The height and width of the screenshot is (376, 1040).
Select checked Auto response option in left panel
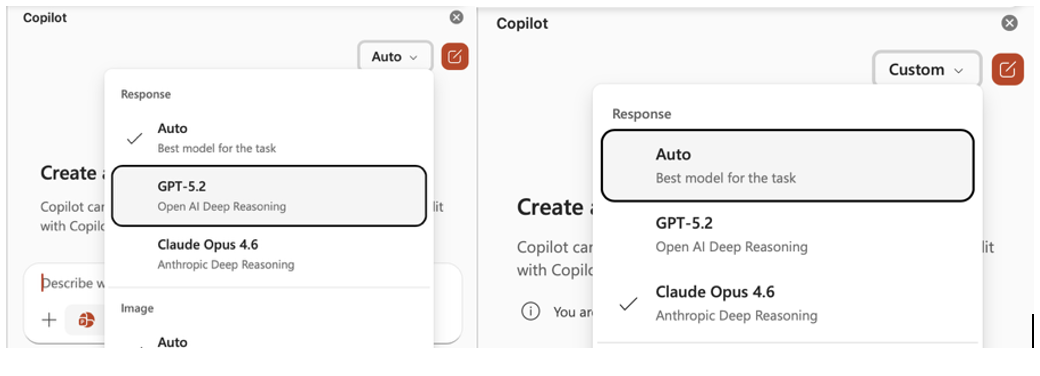(x=269, y=137)
